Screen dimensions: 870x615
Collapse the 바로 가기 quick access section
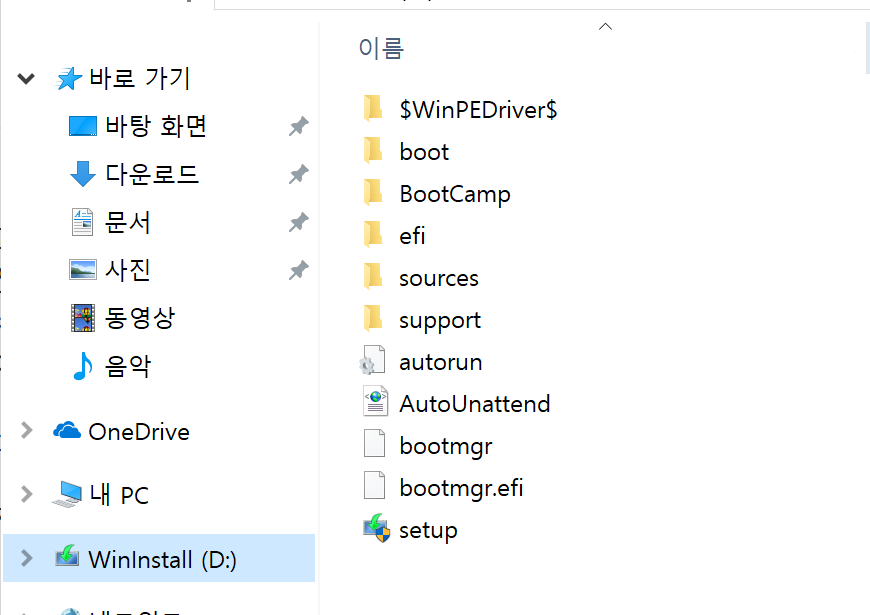click(26, 79)
